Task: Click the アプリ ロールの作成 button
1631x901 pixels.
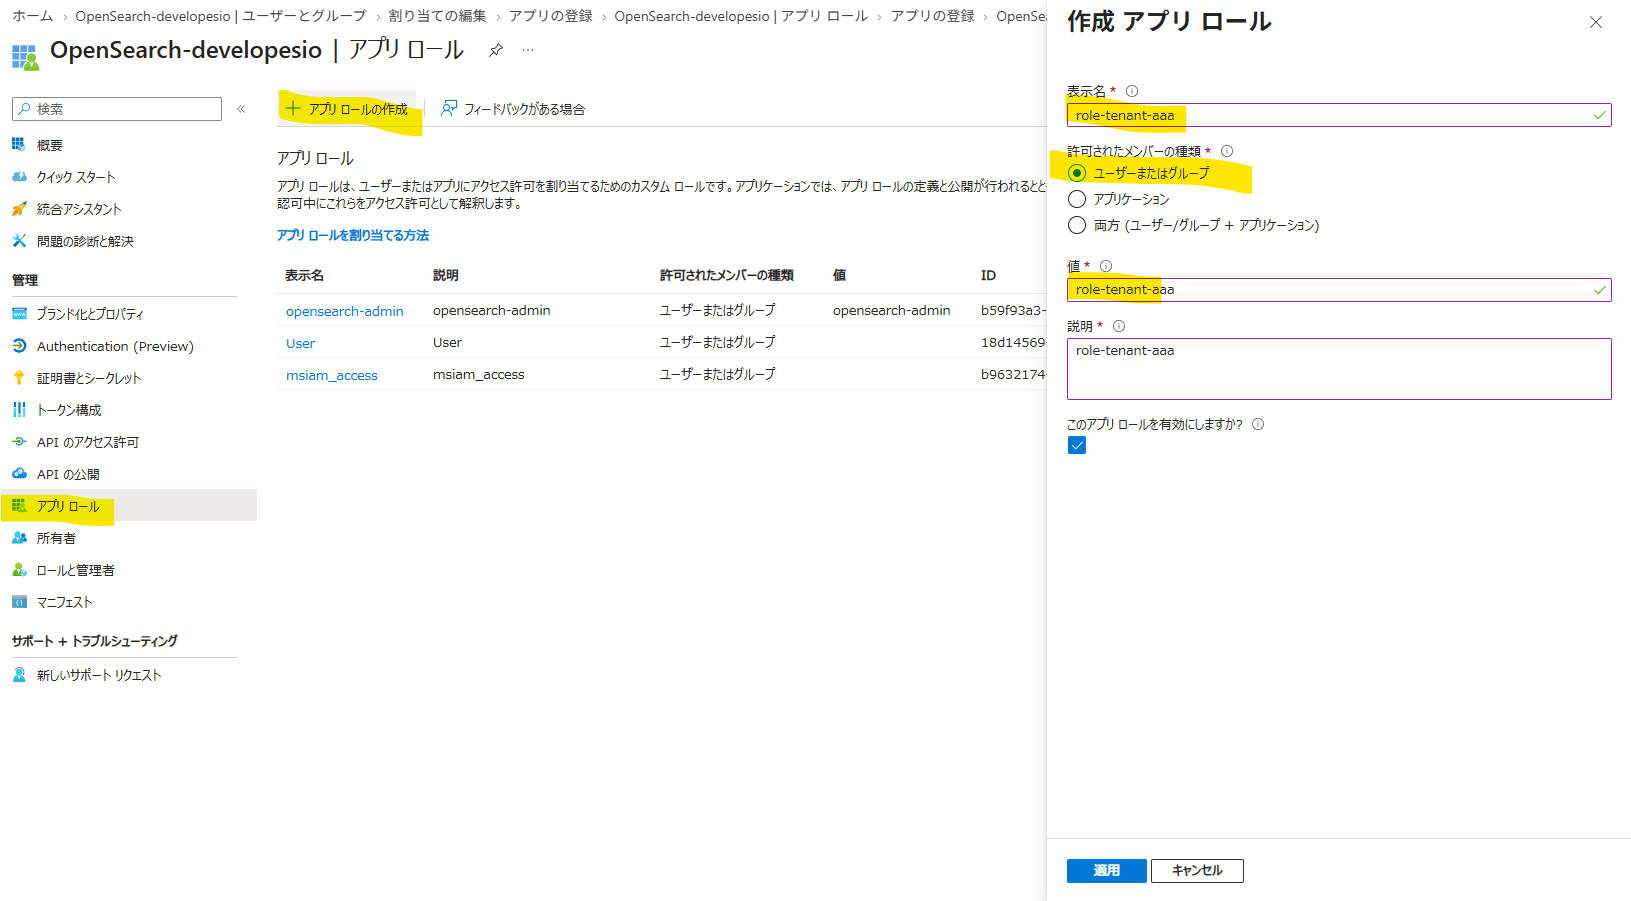Action: point(347,109)
